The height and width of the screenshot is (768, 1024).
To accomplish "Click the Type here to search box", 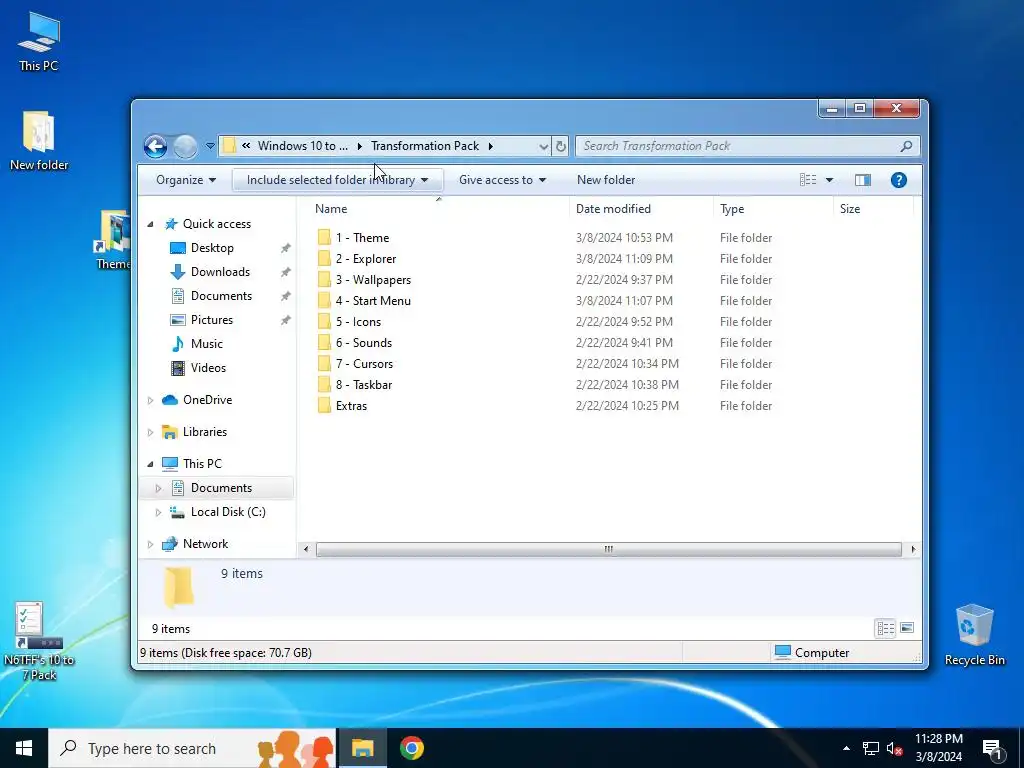I will (x=192, y=748).
